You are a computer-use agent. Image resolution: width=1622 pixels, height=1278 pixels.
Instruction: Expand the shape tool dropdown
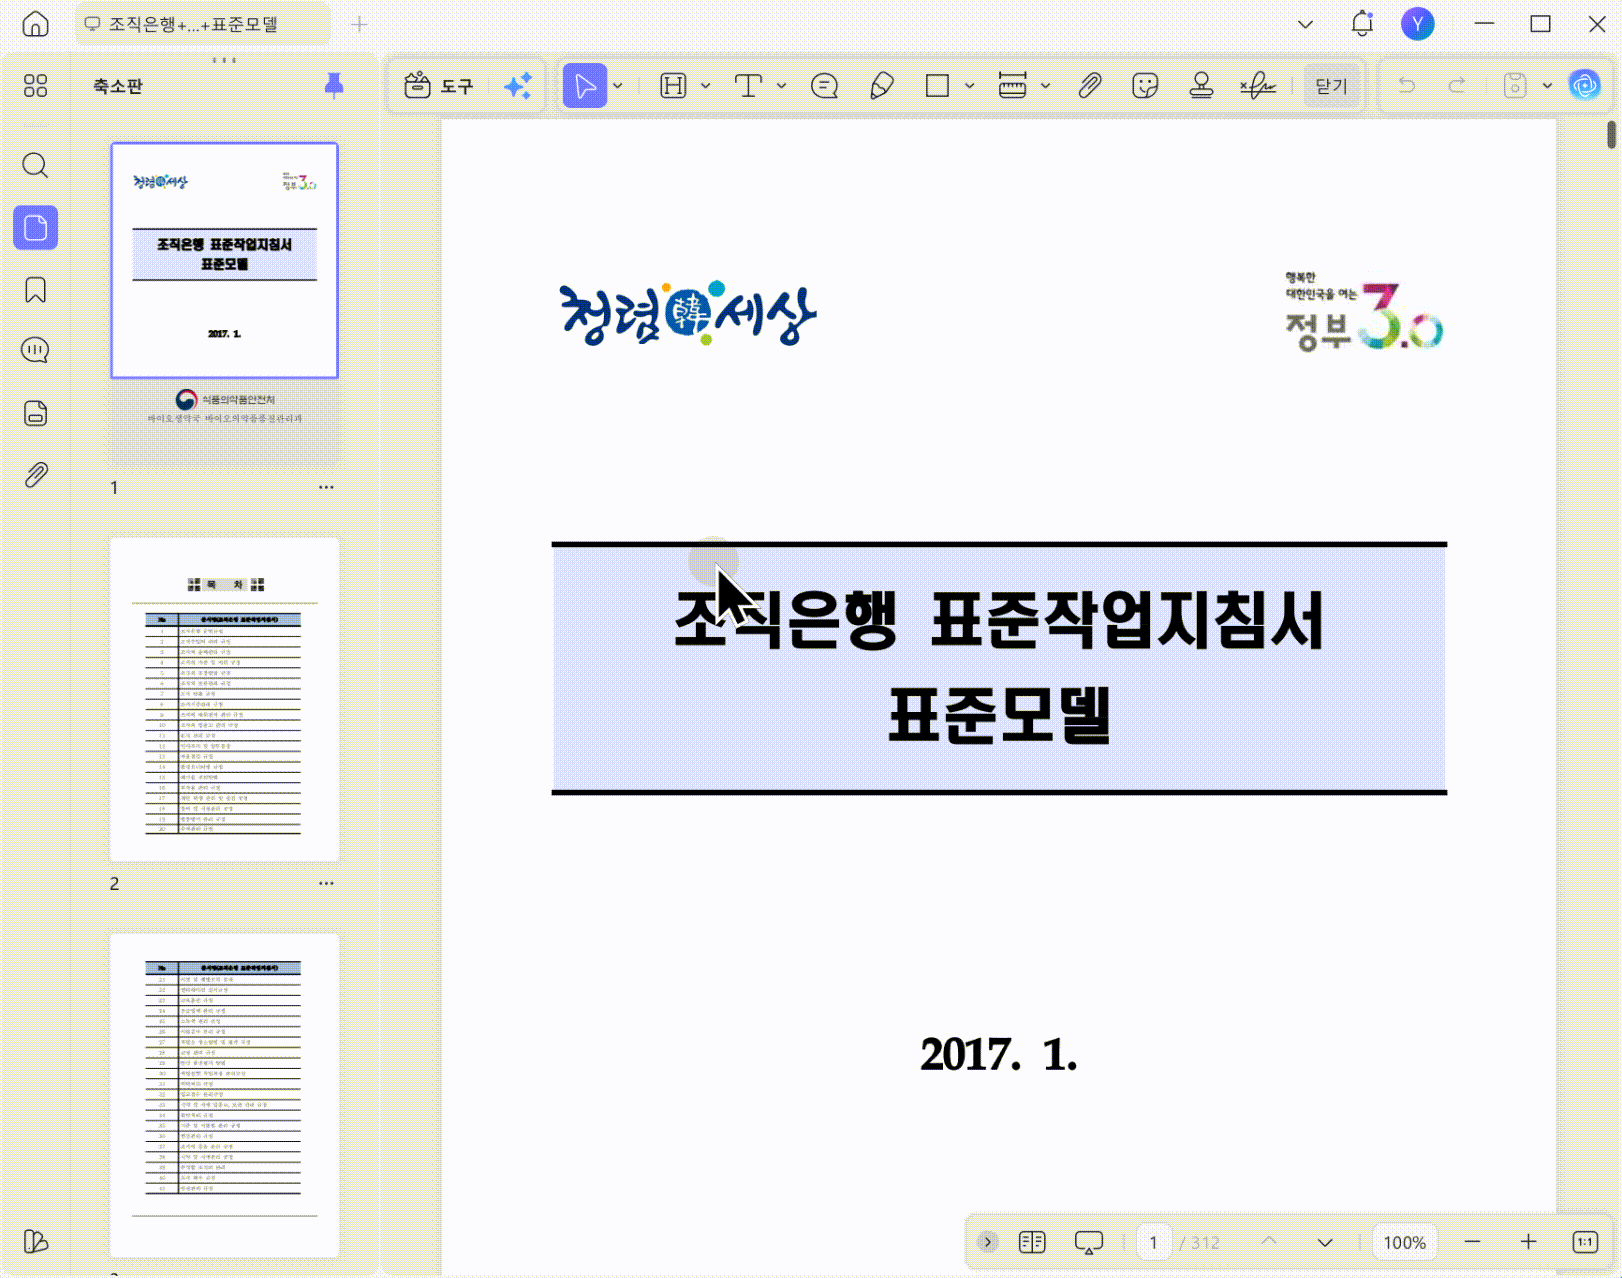tap(970, 86)
